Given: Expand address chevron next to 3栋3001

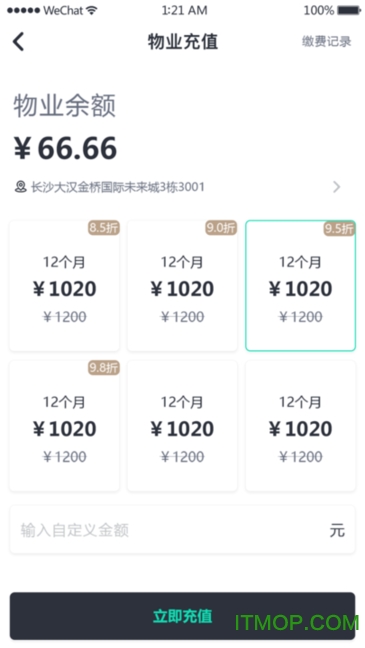Looking at the screenshot, I should tap(337, 187).
